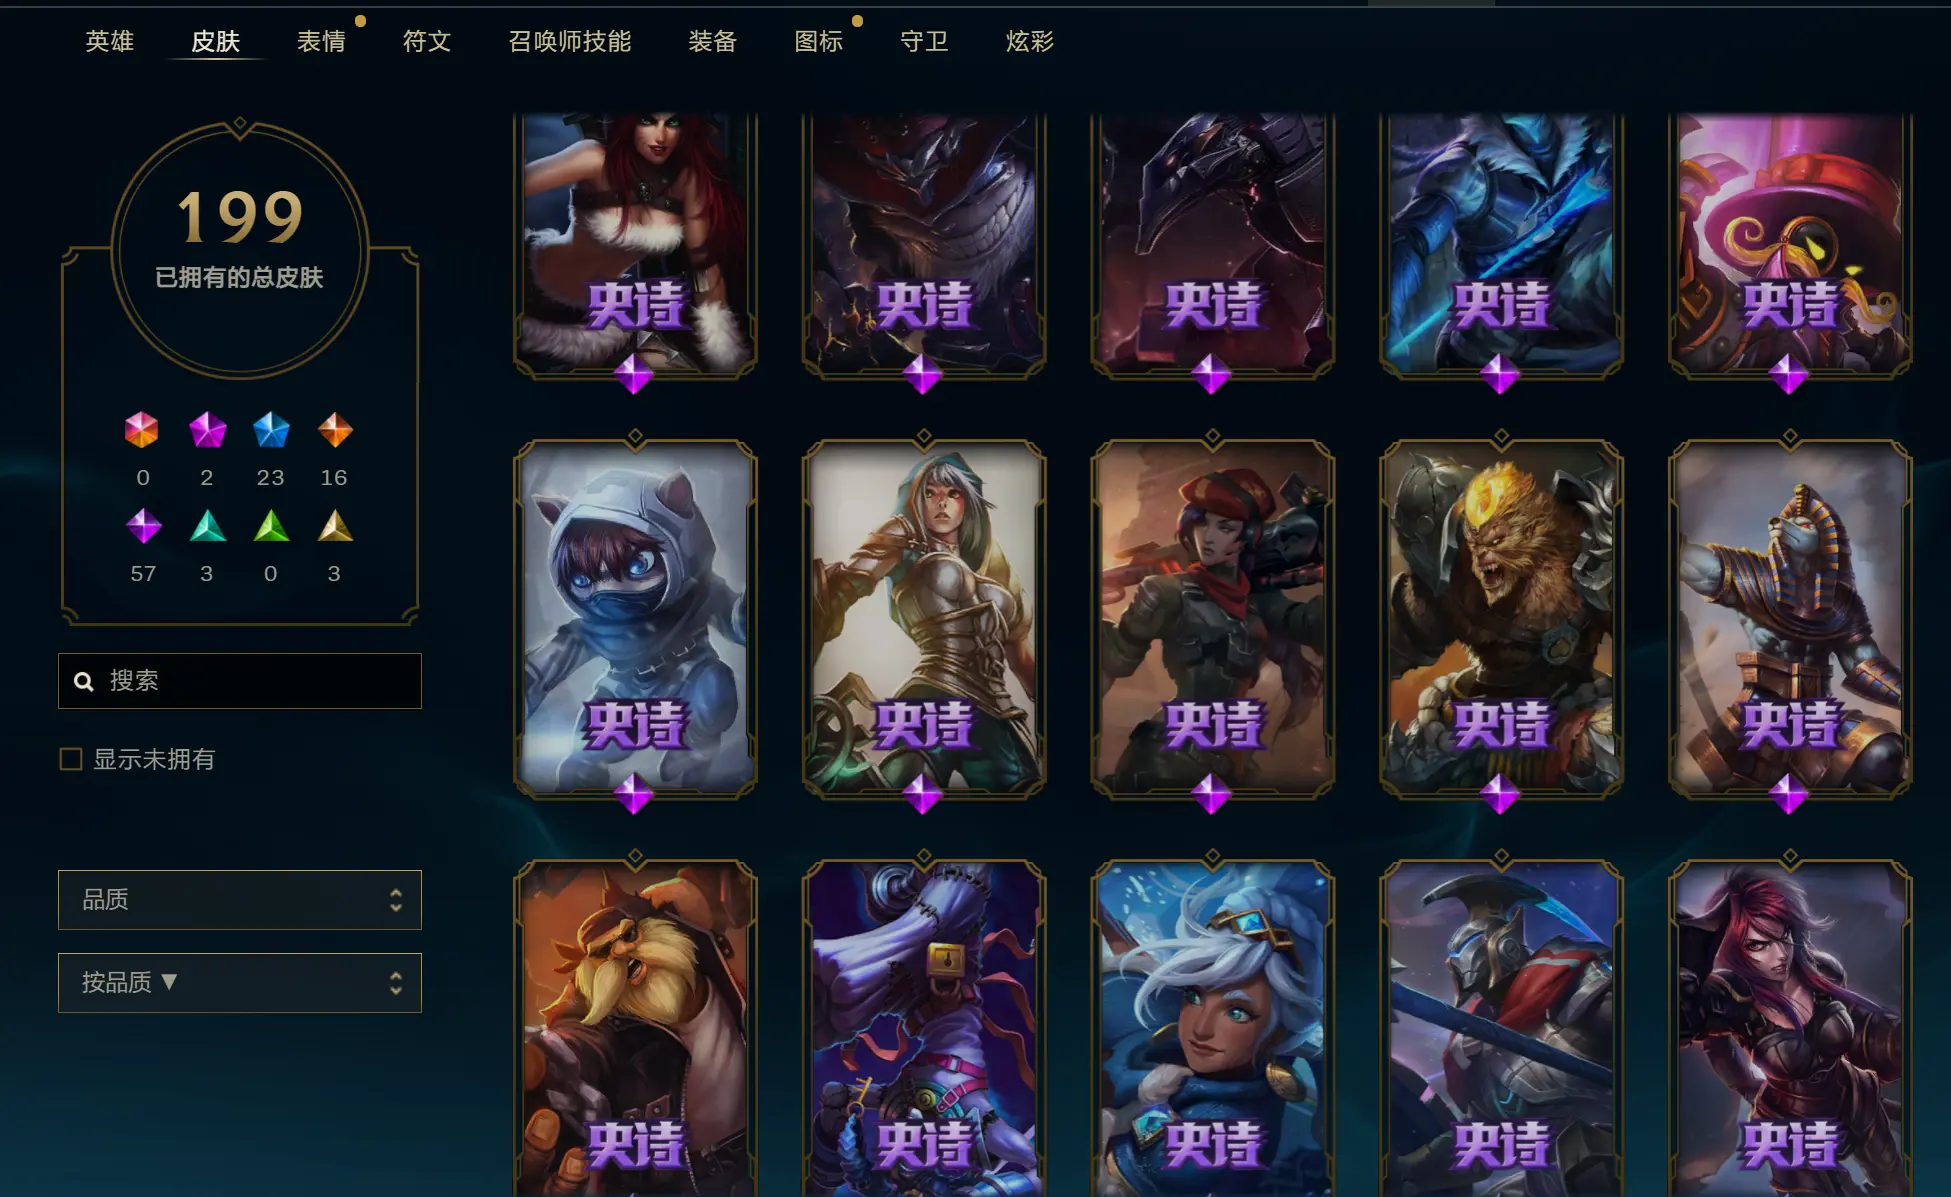Enable the 显示未拥有 checkbox
Viewport: 1951px width, 1197px height.
[x=71, y=760]
